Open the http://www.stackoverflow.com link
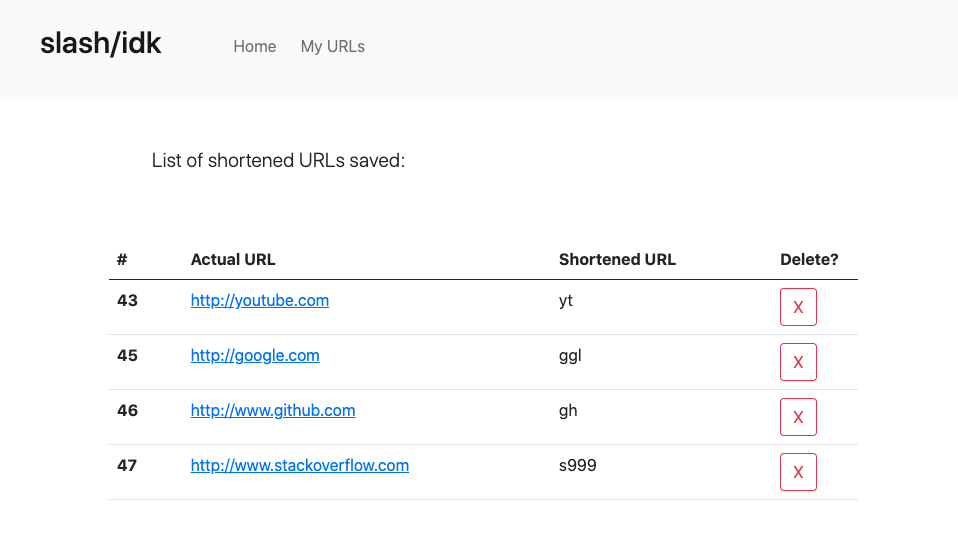The image size is (958, 536). (x=299, y=465)
